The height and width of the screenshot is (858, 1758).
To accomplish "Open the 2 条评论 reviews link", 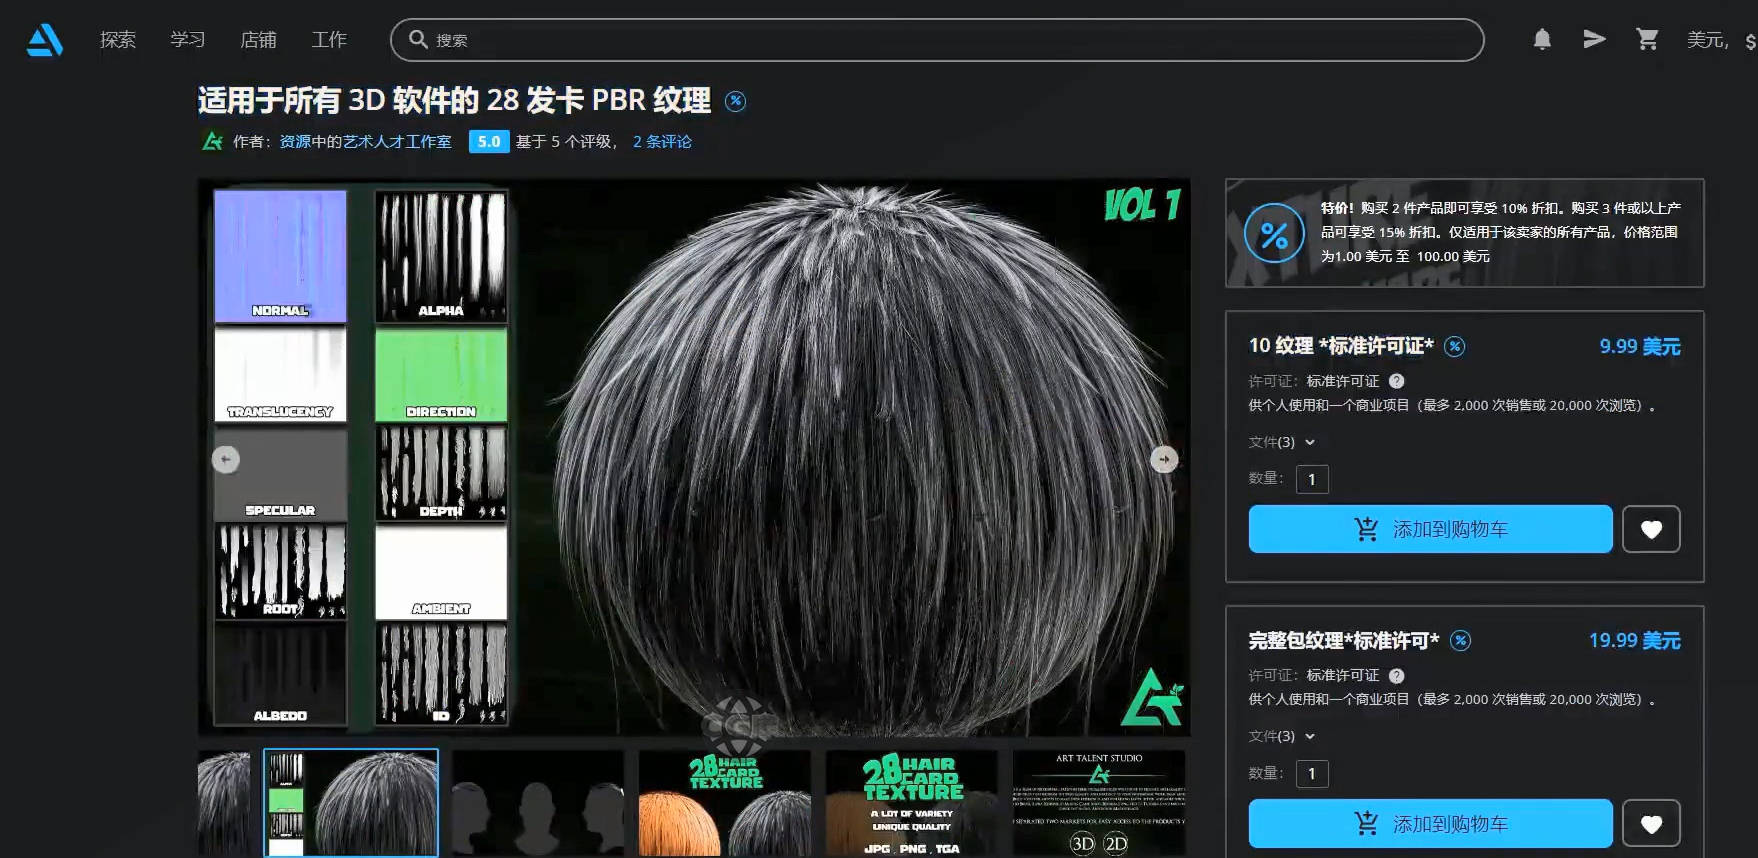I will pyautogui.click(x=662, y=142).
